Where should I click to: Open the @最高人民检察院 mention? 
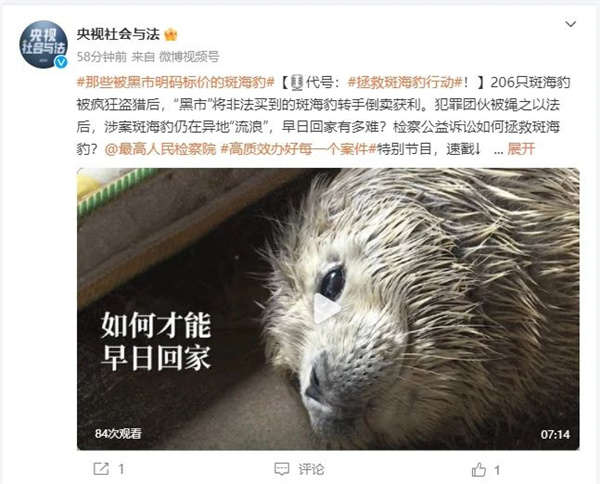tap(160, 149)
